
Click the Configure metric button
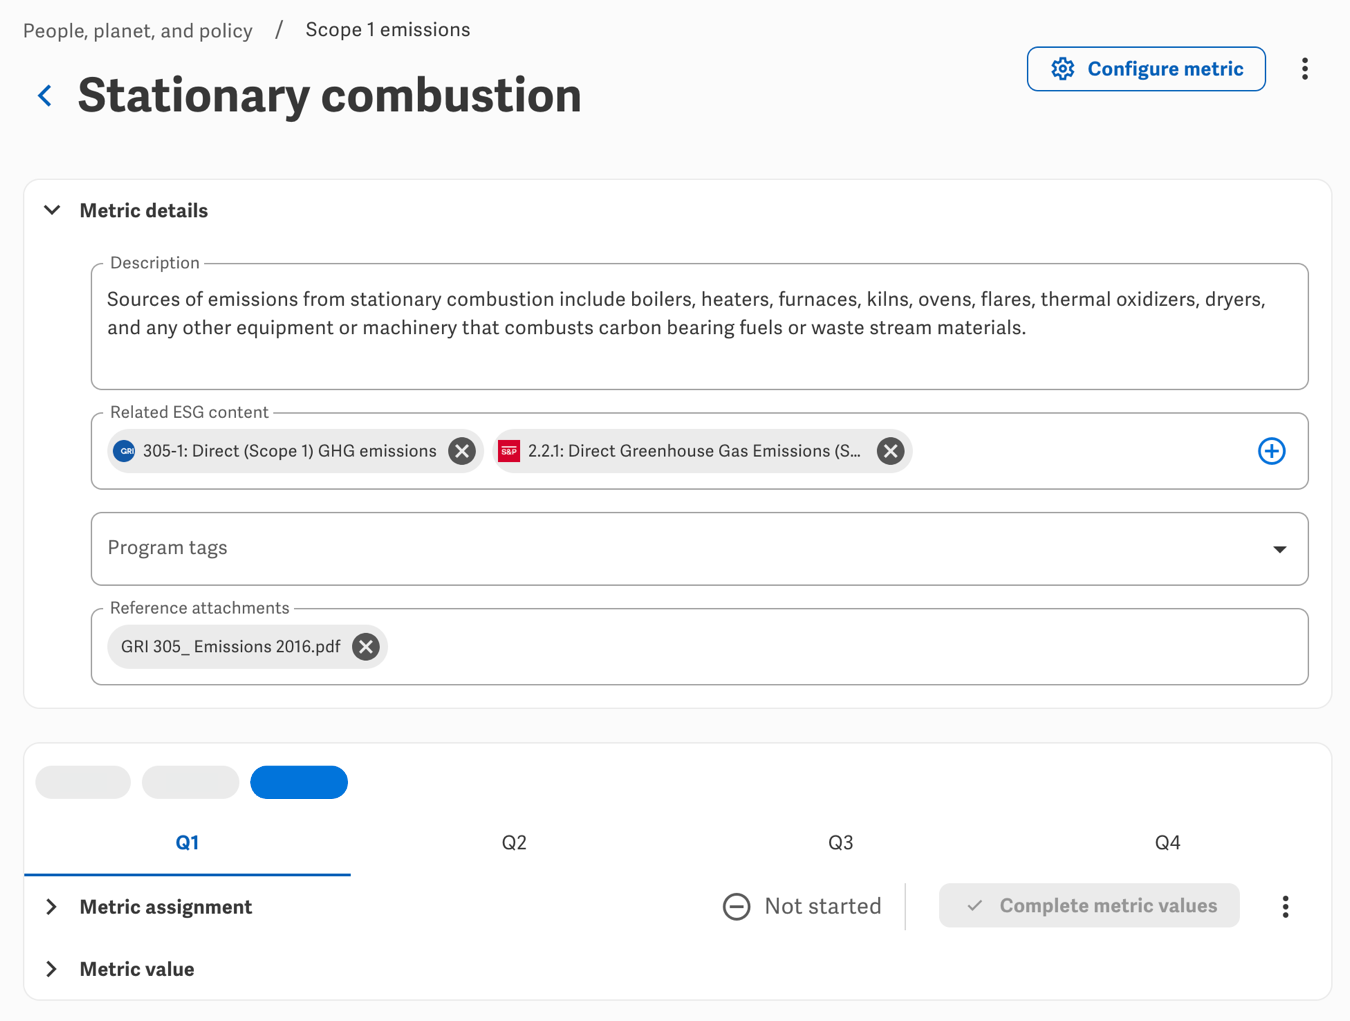1146,69
